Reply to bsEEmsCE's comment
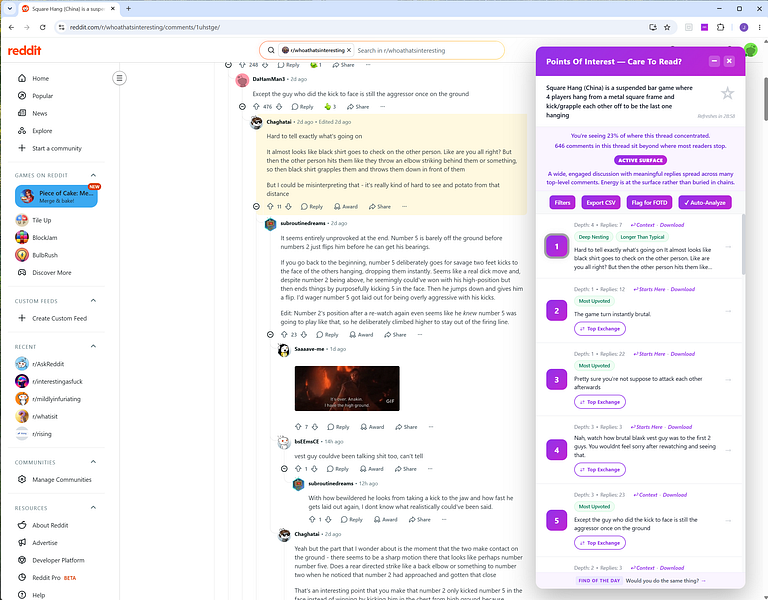 337,469
